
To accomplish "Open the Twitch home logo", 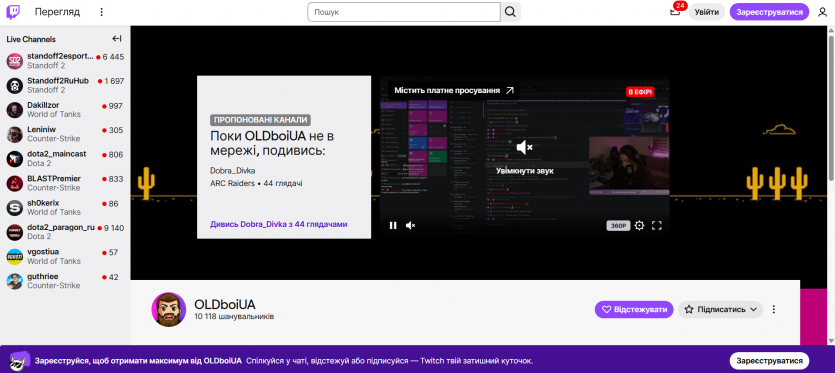I will pos(13,12).
